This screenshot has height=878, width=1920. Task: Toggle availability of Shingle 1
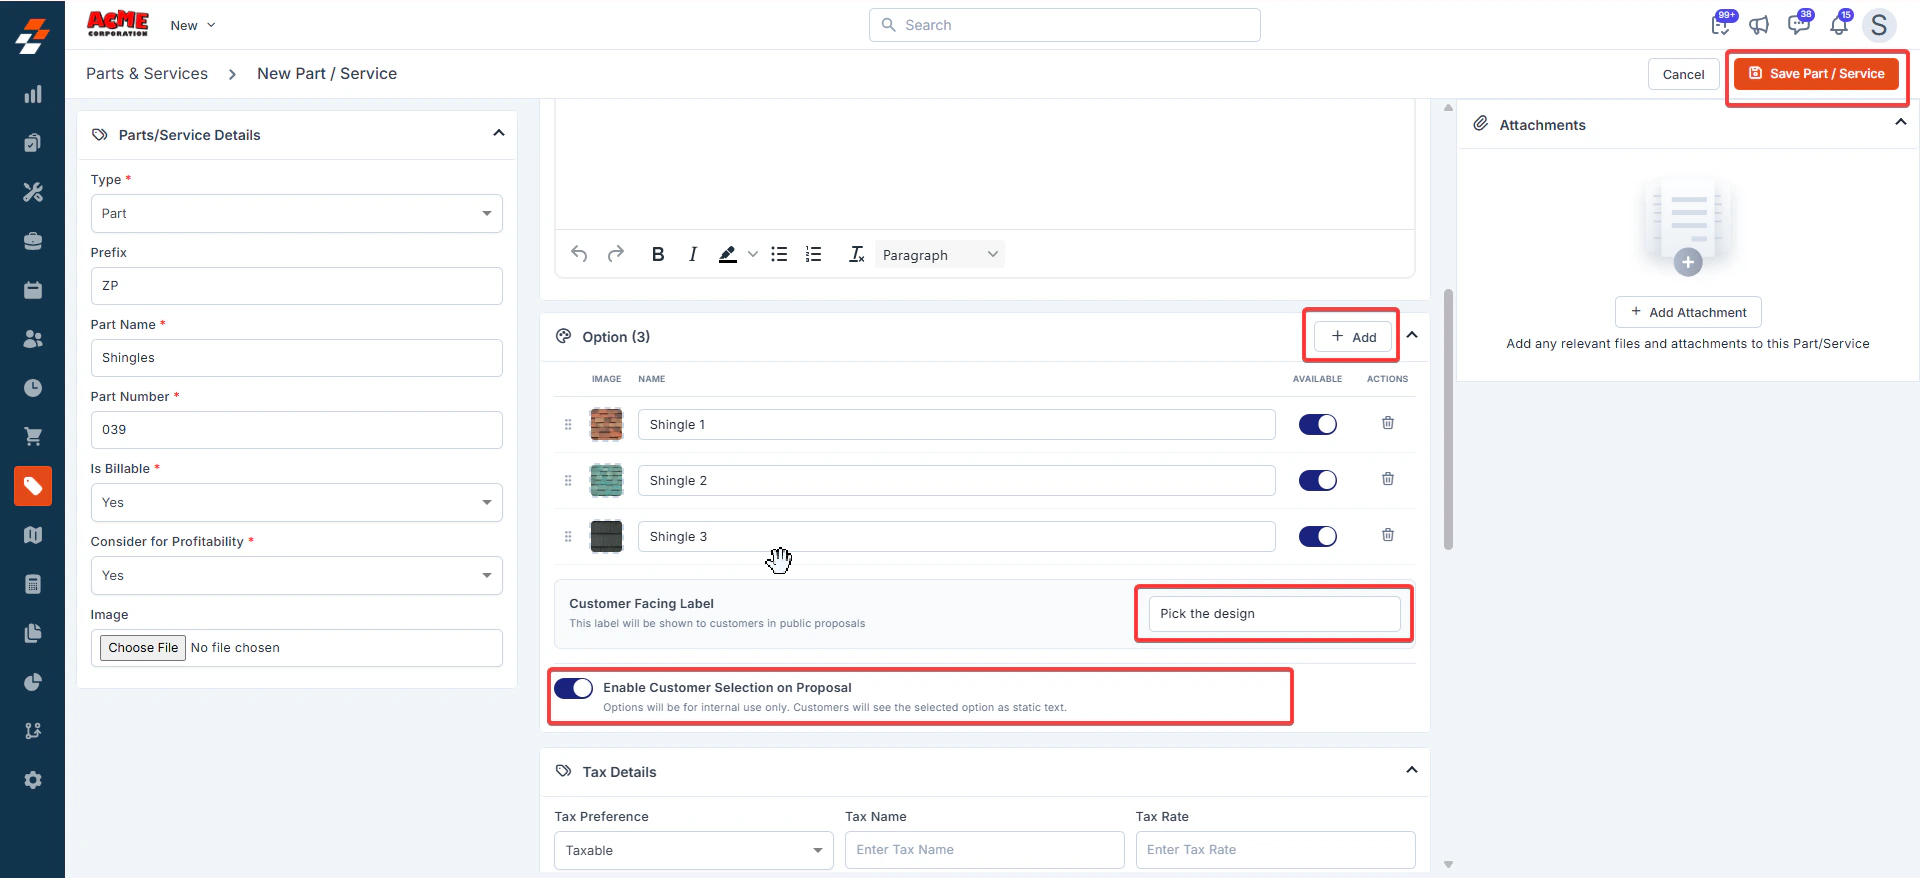[x=1317, y=424]
